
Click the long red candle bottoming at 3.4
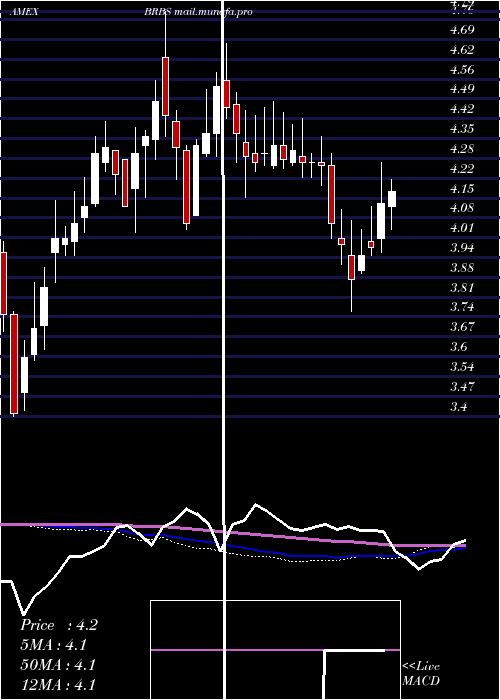tap(14, 364)
